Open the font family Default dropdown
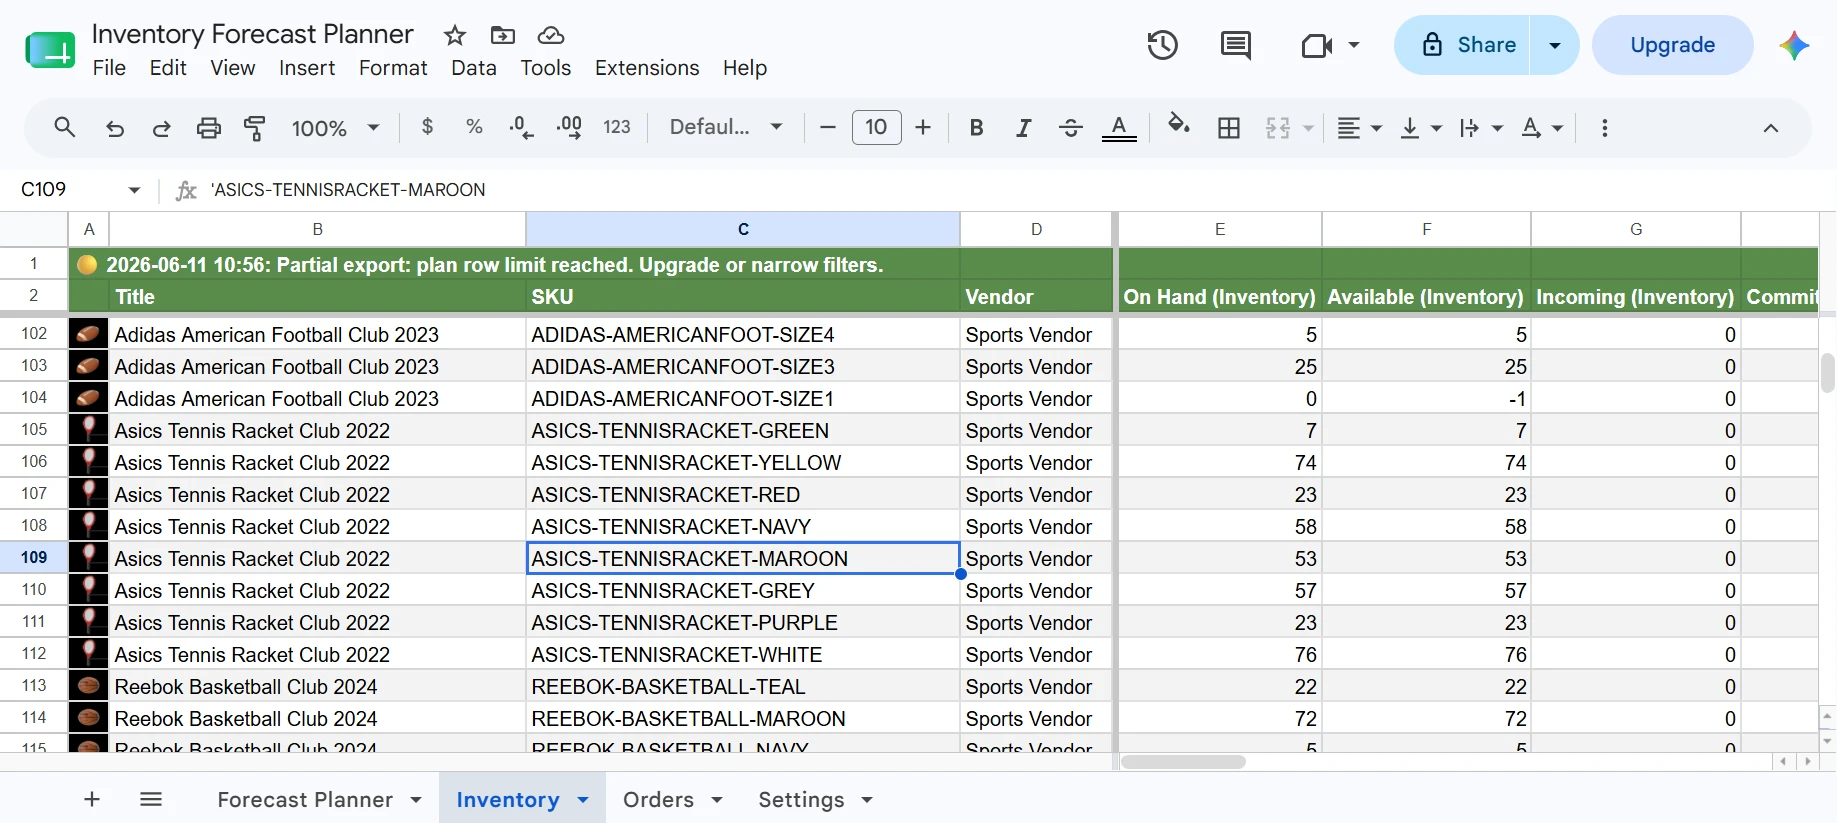The image size is (1837, 823). [726, 127]
